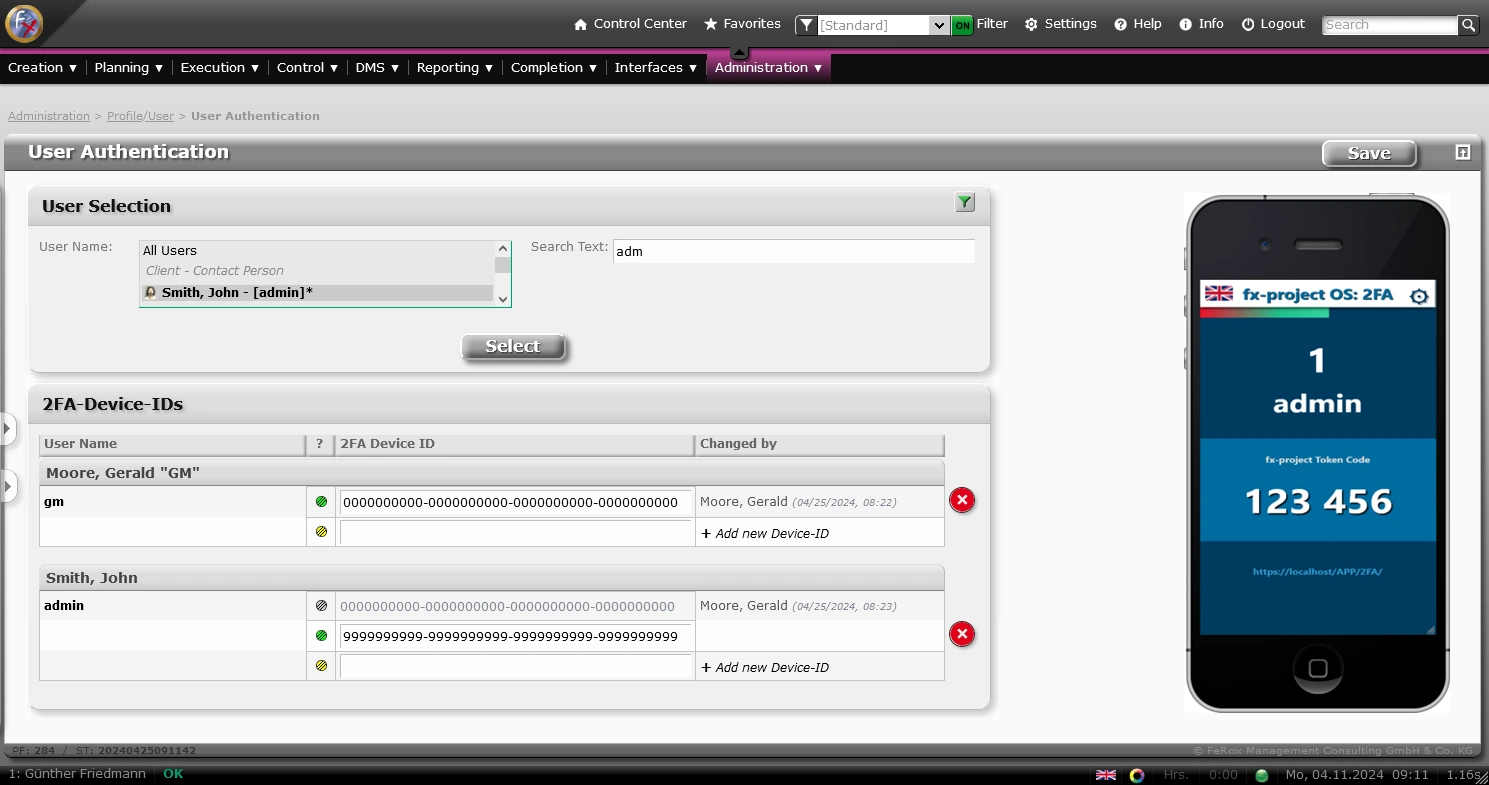This screenshot has height=785, width=1489.
Task: Collapse the top header bar arrow
Action: pyautogui.click(x=739, y=52)
